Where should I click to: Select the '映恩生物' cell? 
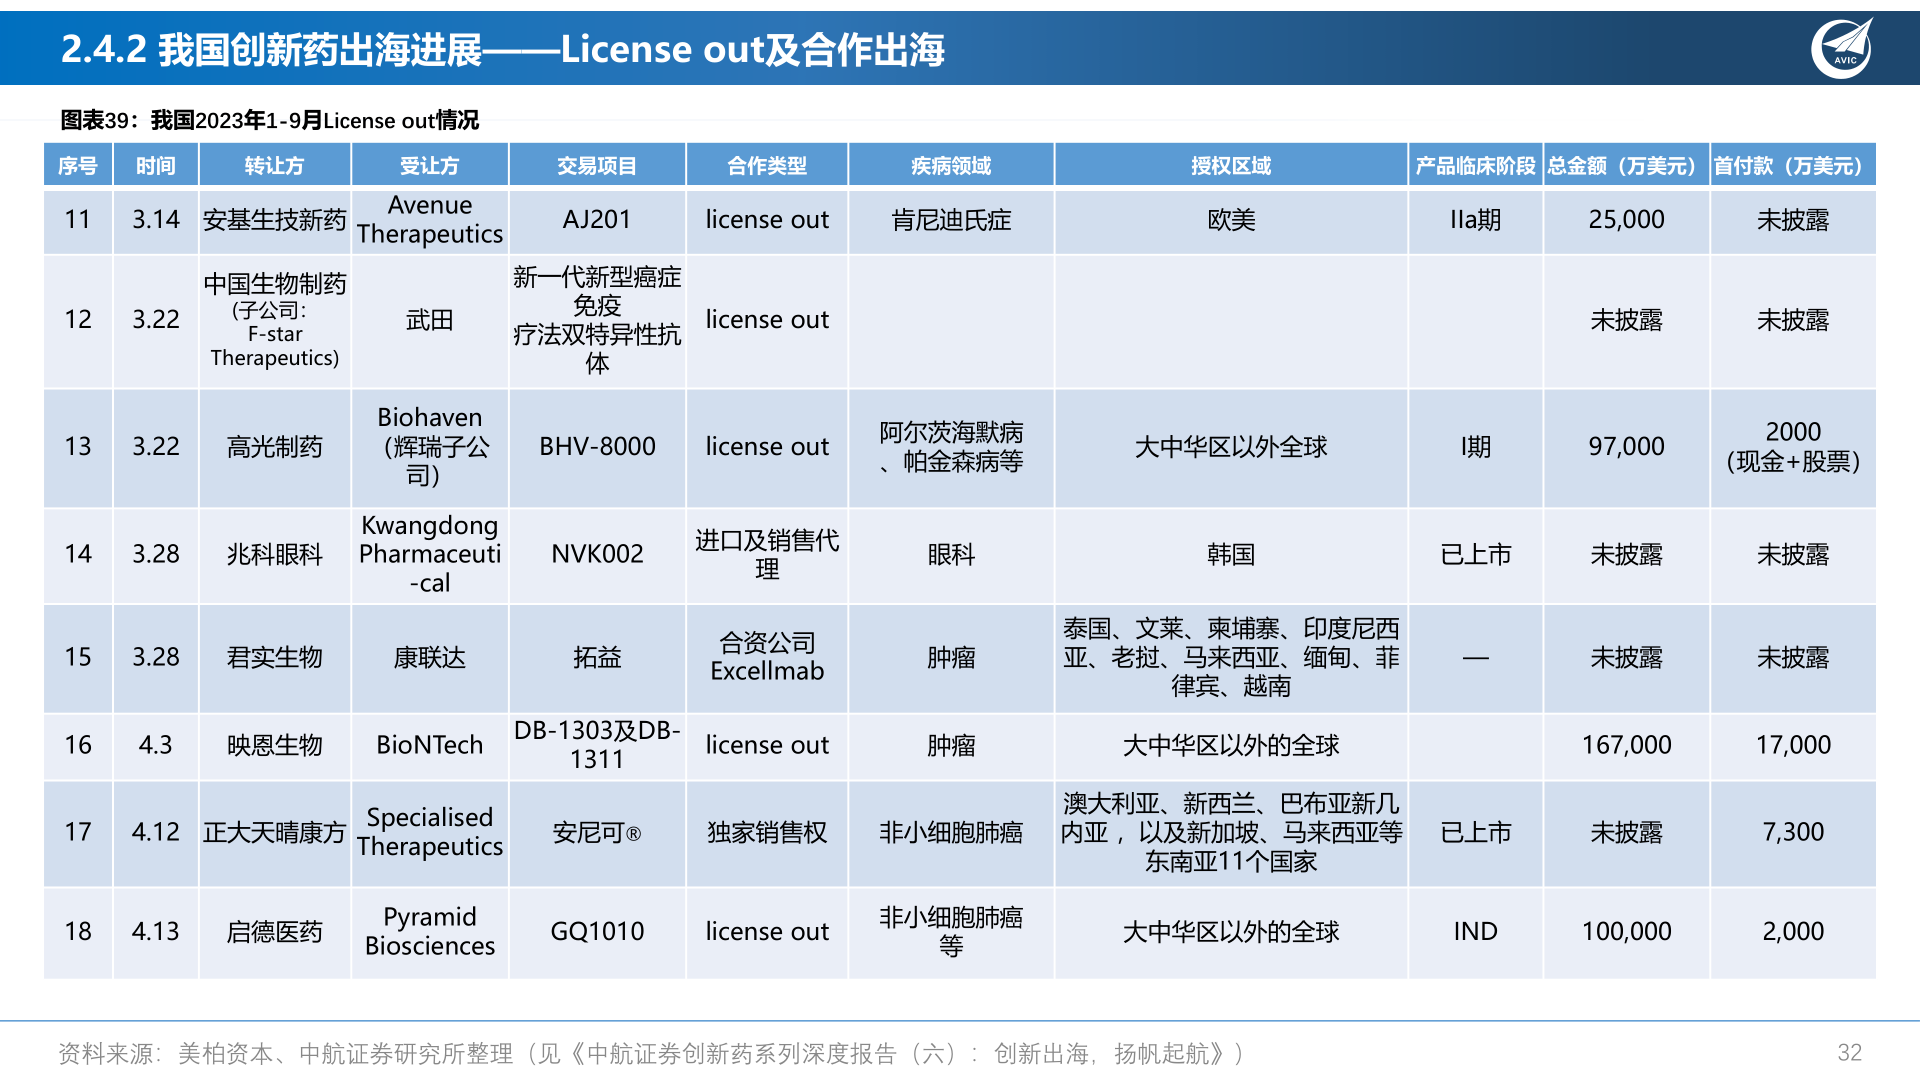pos(275,746)
